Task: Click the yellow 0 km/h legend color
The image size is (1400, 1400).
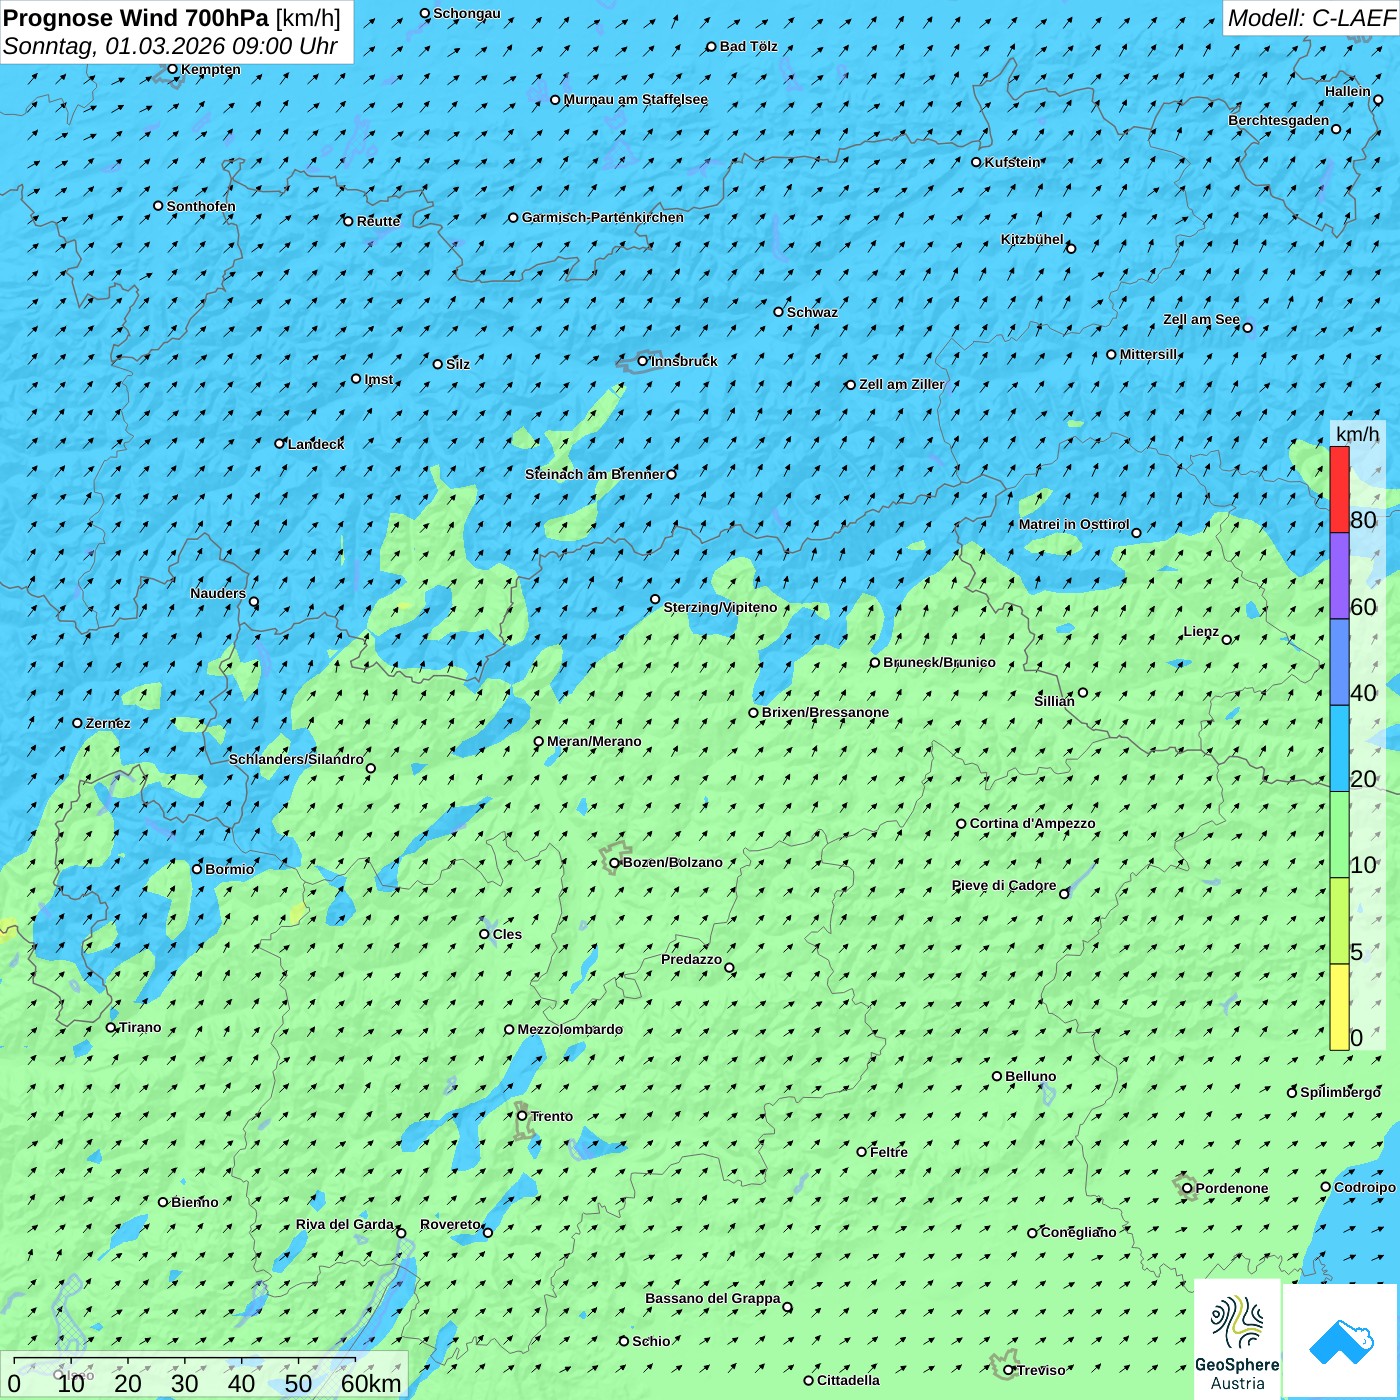Action: [1339, 1007]
